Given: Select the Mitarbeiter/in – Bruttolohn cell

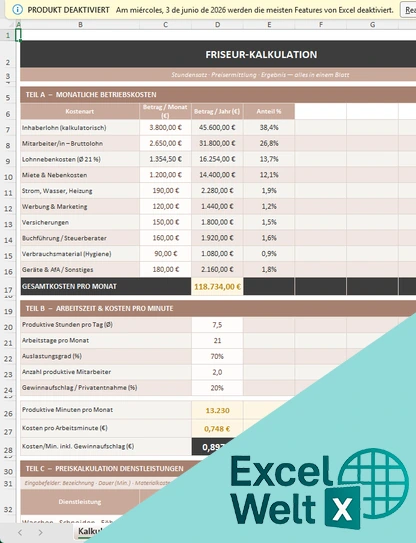Looking at the screenshot, I should [x=80, y=143].
